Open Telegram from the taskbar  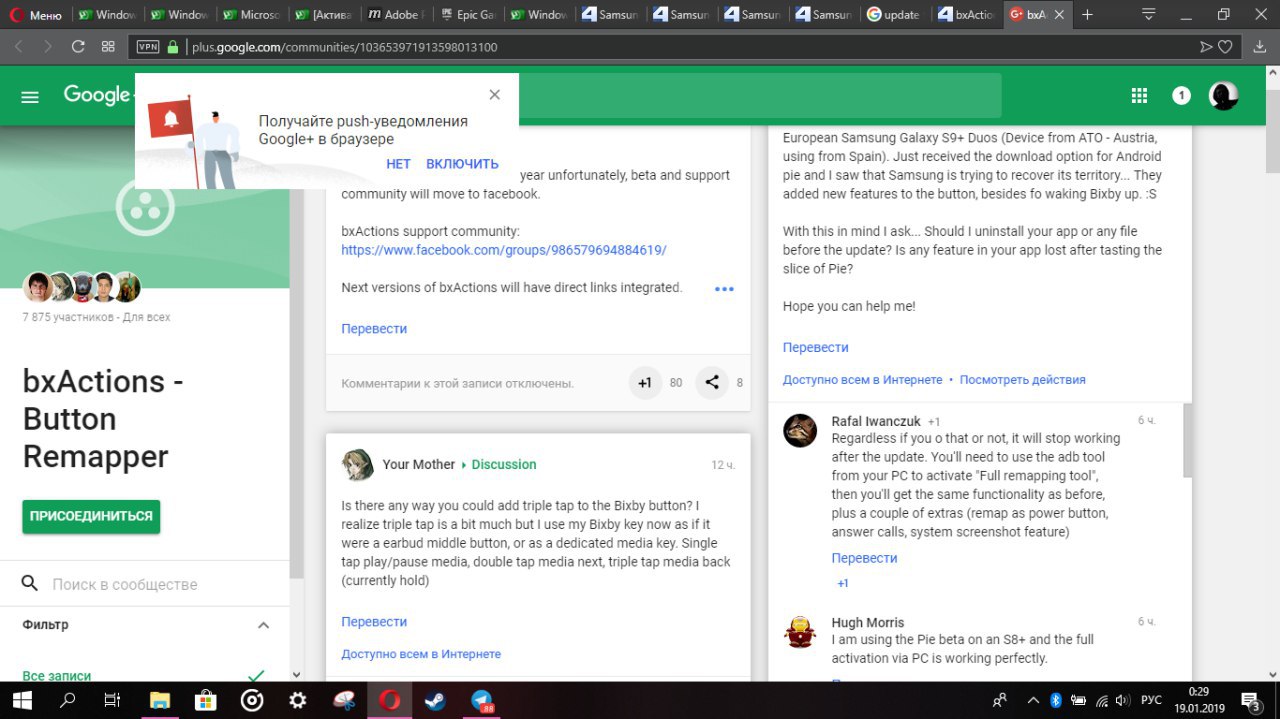482,700
